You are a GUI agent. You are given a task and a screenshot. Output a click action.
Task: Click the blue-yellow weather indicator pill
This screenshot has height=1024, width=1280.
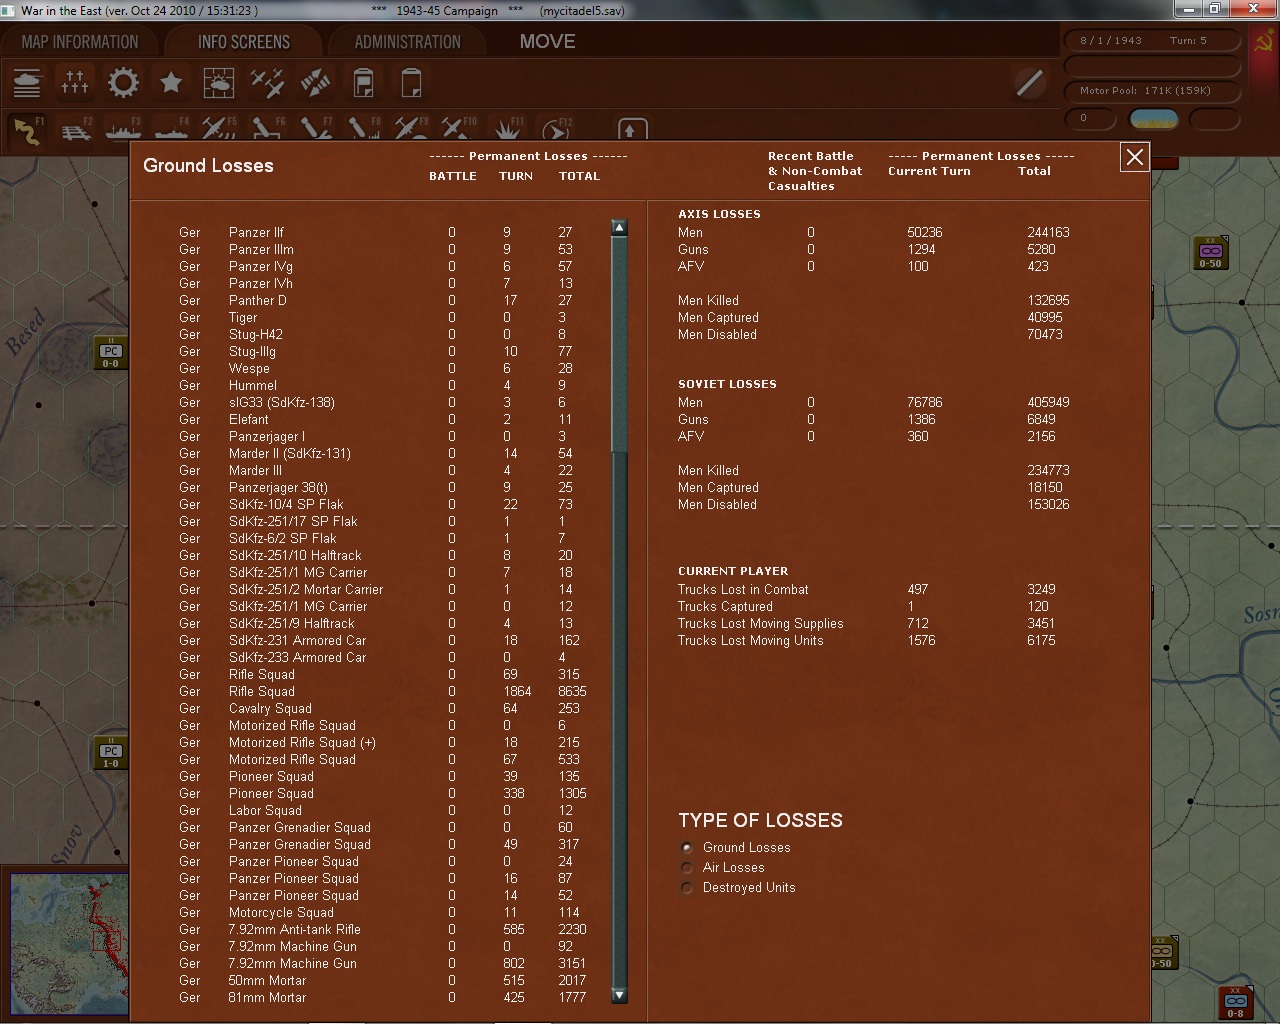pos(1153,119)
